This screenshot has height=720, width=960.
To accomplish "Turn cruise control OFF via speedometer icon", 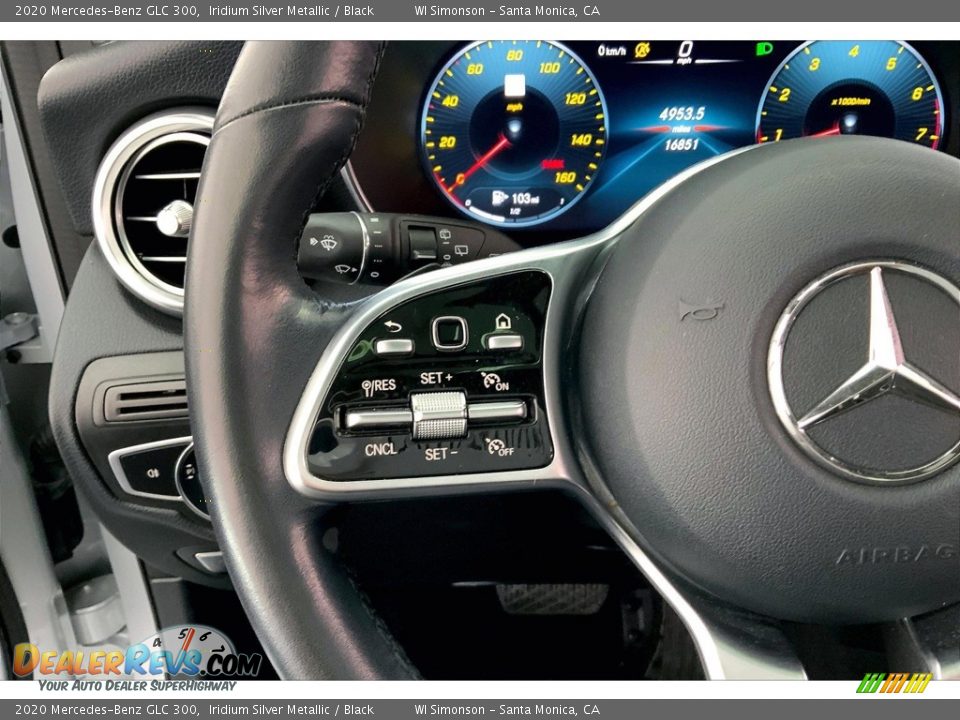I will pos(500,447).
